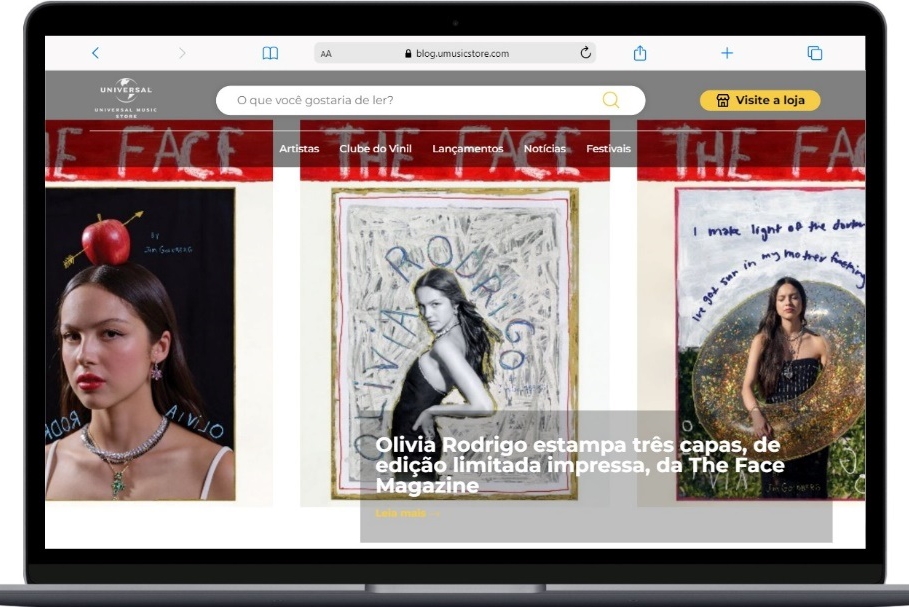The width and height of the screenshot is (909, 607).
Task: View the glitter float ring cover
Action: tap(770, 344)
